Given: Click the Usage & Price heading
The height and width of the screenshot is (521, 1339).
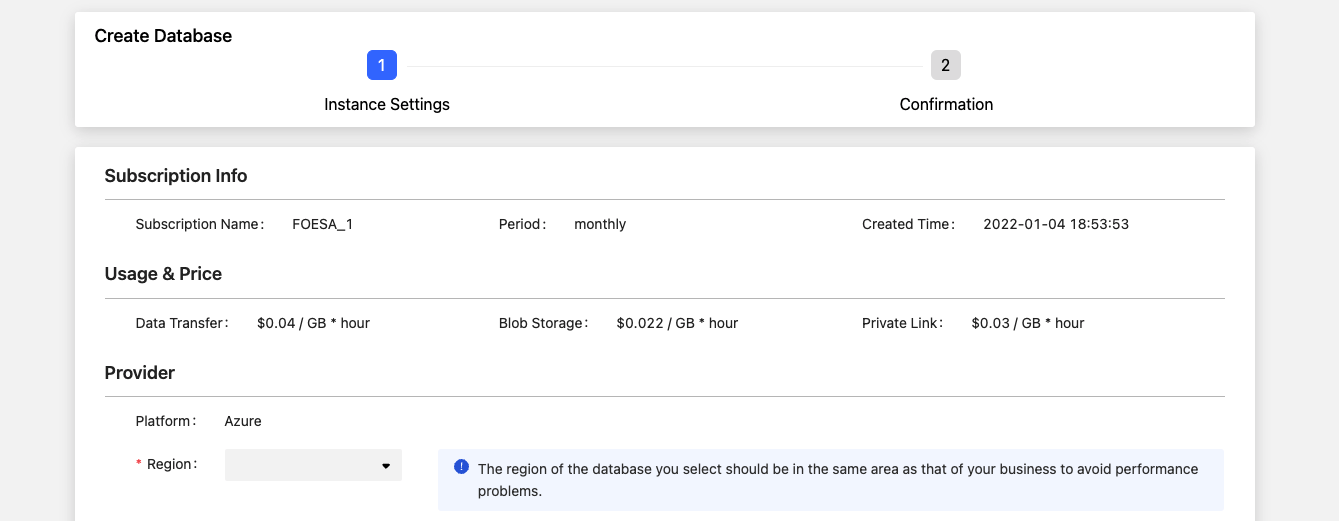Looking at the screenshot, I should click(163, 274).
